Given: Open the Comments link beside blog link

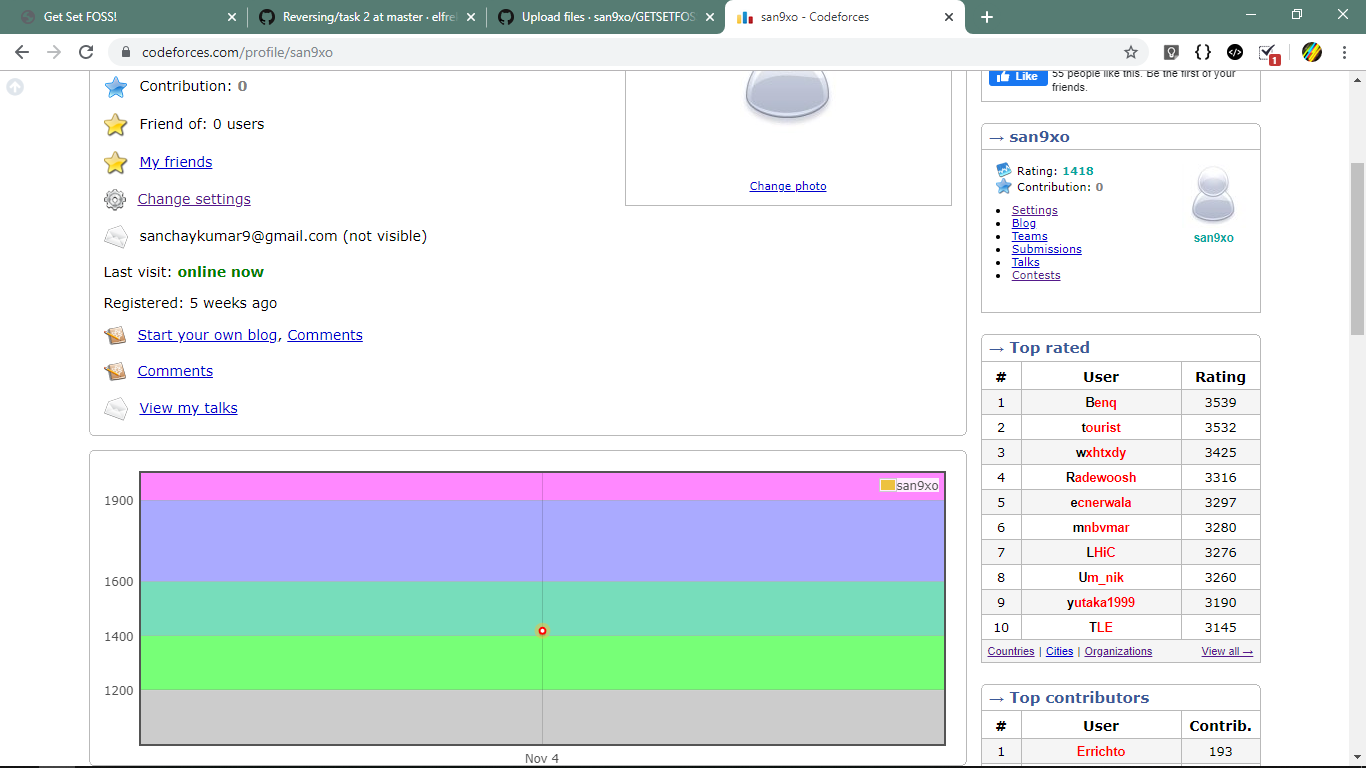Looking at the screenshot, I should click(325, 335).
